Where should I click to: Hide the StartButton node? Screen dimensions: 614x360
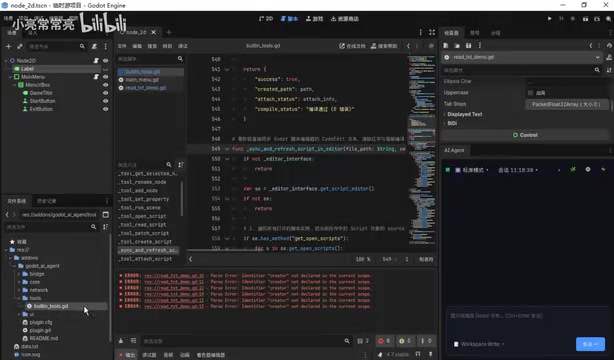[105, 101]
